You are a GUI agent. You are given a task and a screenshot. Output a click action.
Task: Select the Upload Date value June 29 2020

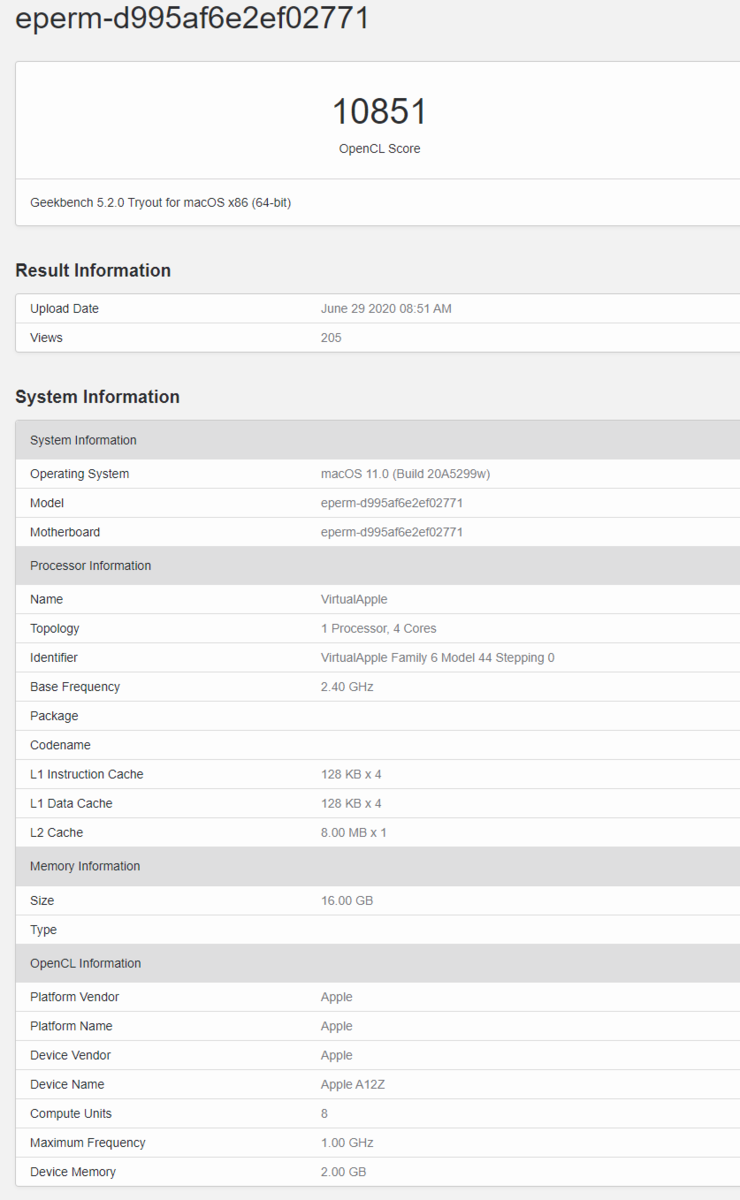pyautogui.click(x=386, y=309)
